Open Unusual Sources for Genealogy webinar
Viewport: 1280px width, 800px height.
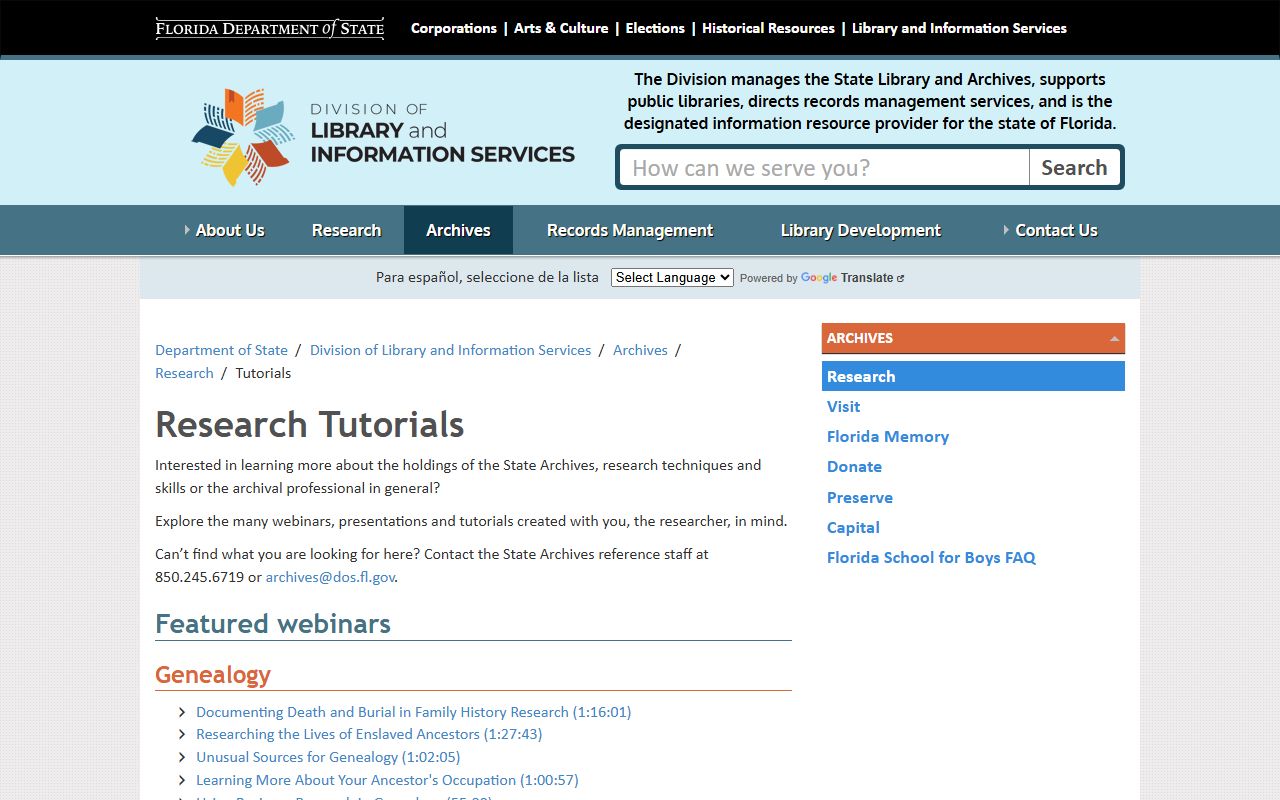pos(328,757)
